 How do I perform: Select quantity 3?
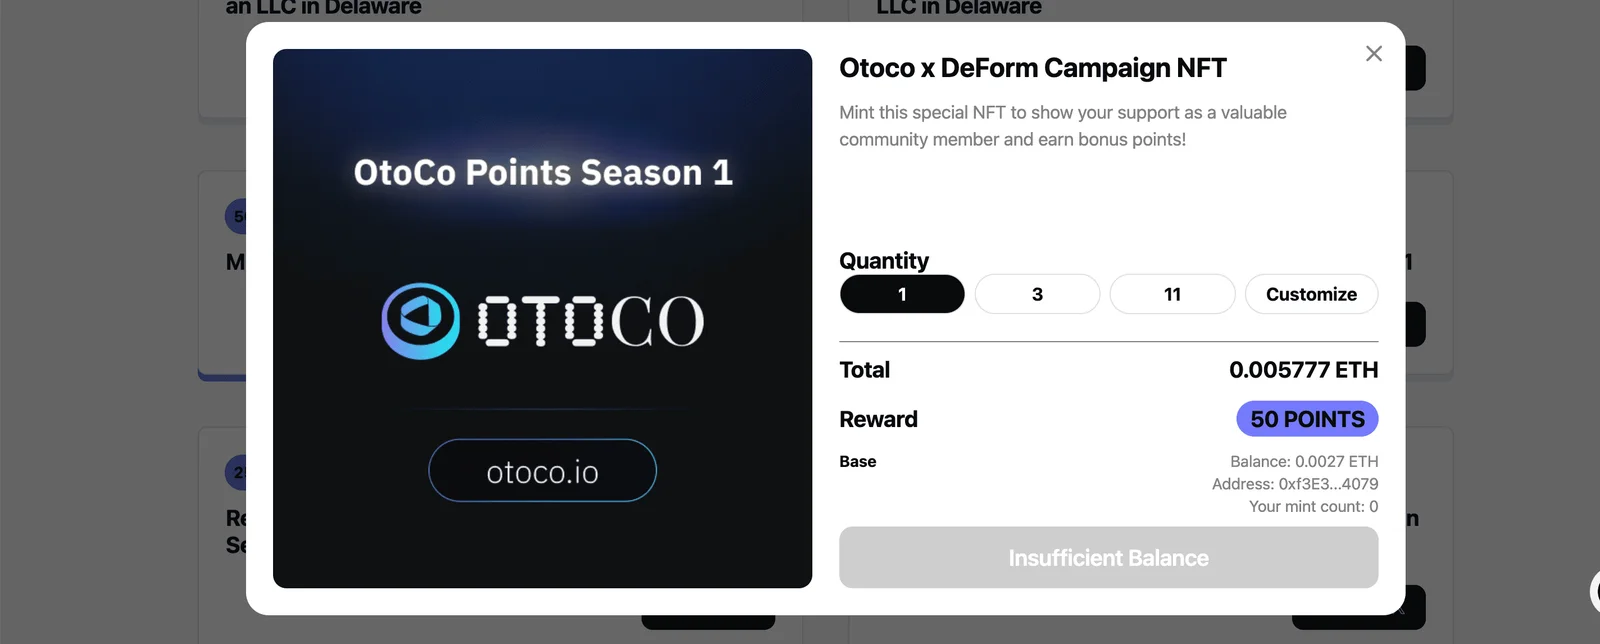pyautogui.click(x=1037, y=294)
